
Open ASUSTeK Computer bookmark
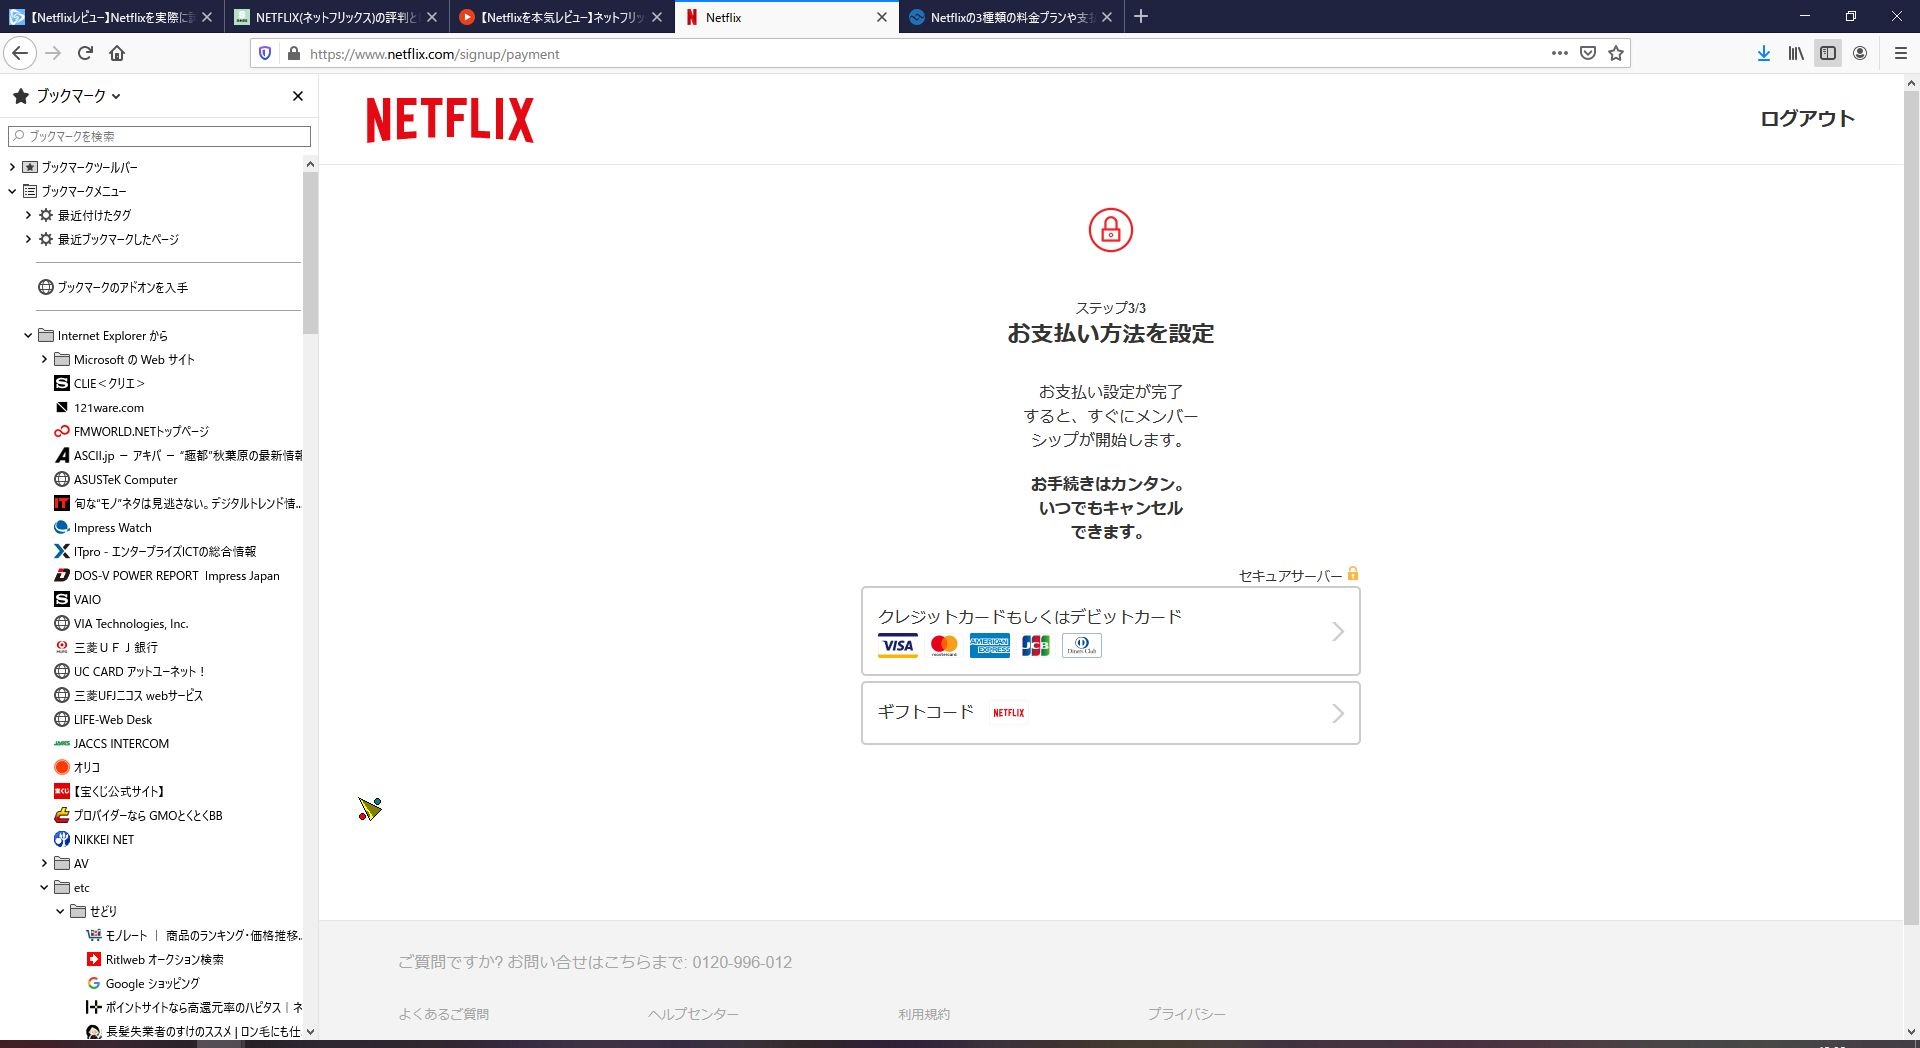coord(116,479)
